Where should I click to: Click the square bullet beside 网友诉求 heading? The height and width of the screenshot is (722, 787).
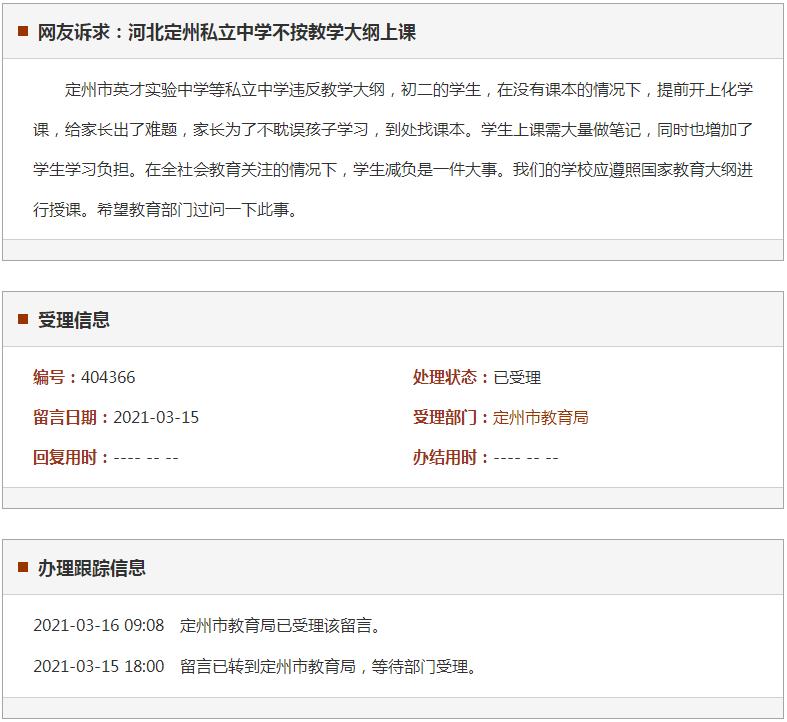23,32
